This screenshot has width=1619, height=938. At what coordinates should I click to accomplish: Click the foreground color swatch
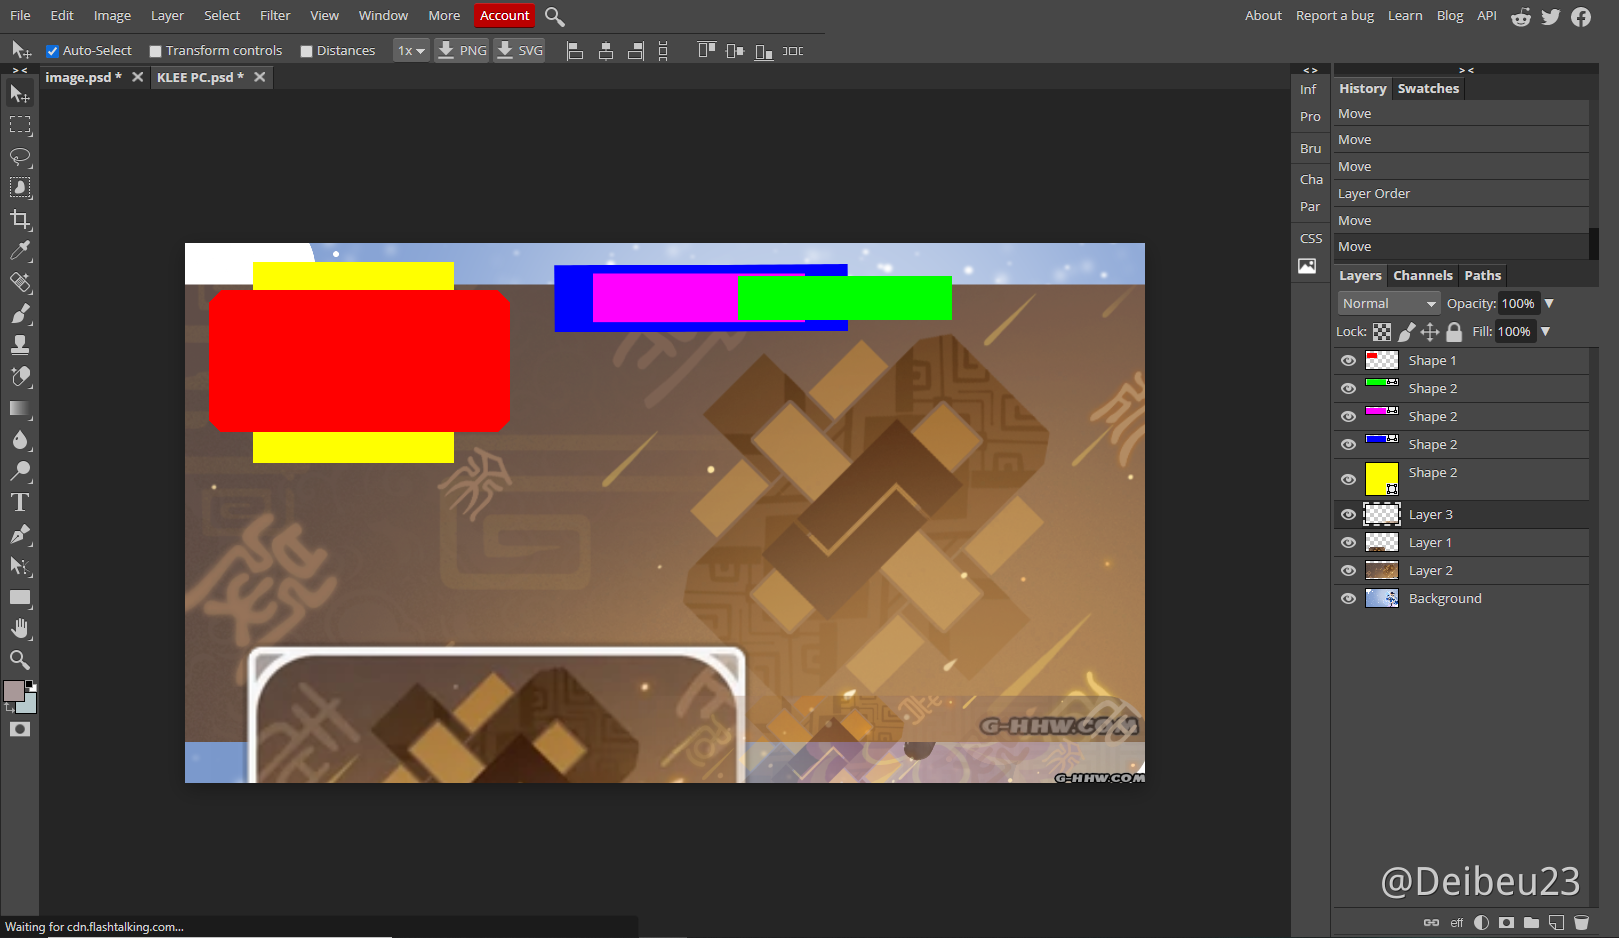13,691
